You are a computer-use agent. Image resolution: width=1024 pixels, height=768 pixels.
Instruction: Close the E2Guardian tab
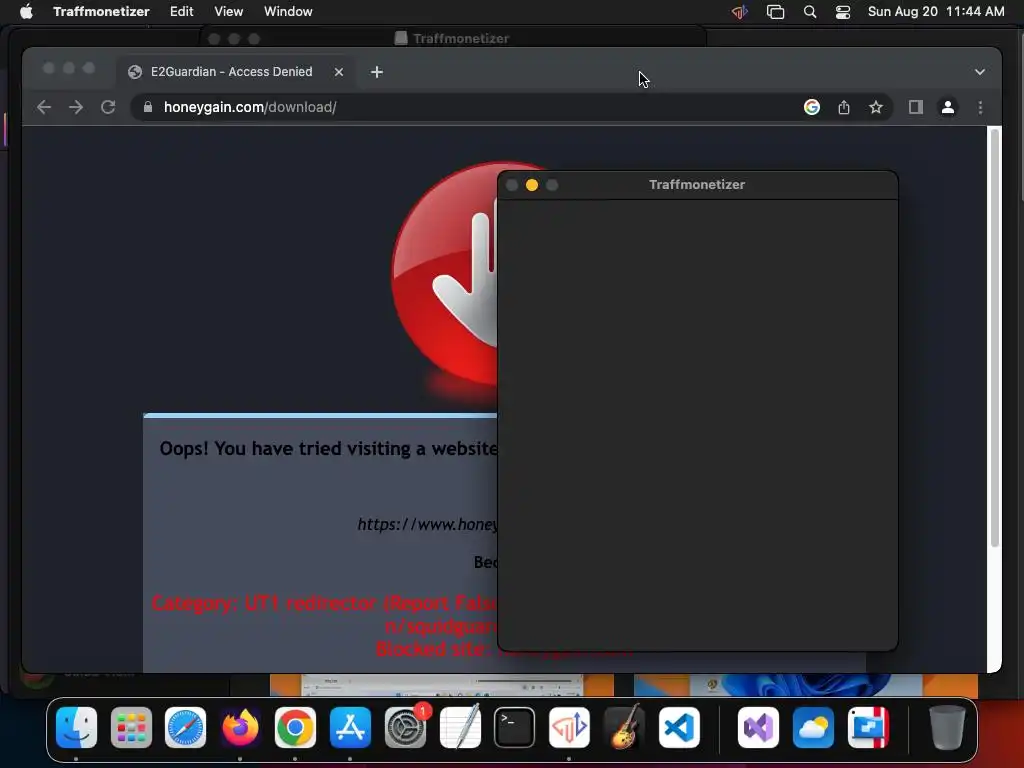pos(339,72)
